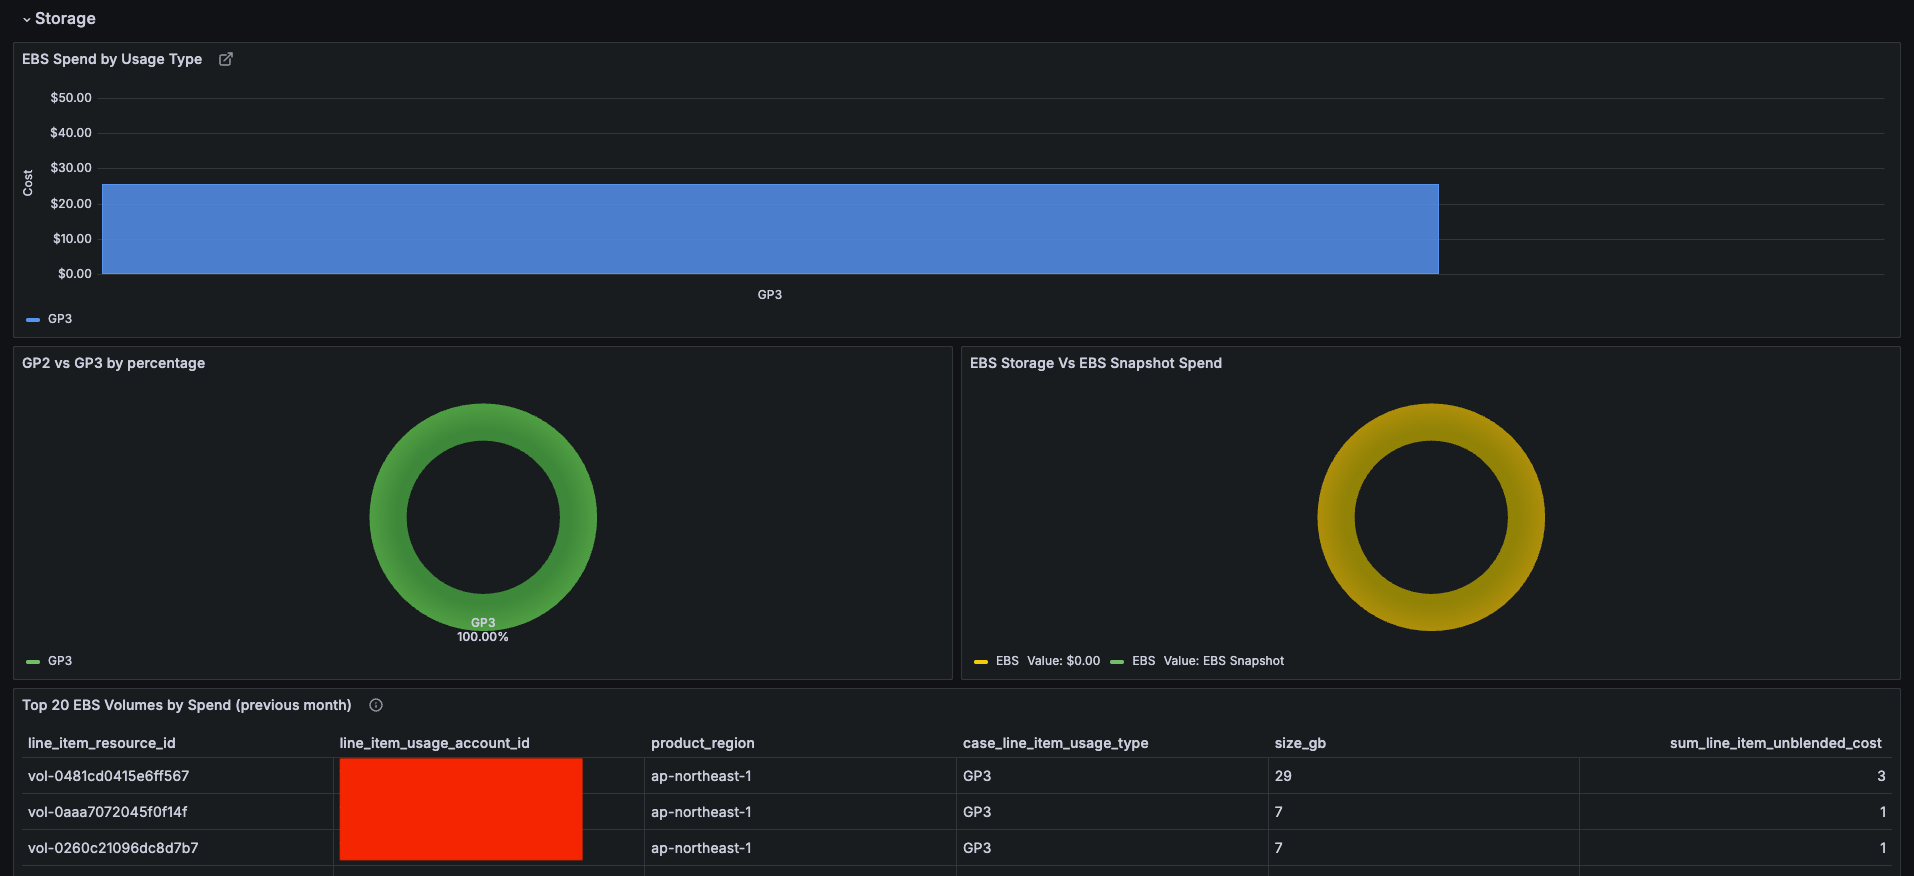Open the GP2 vs GP3 by percentage panel title menu
The image size is (1914, 876).
(x=113, y=363)
